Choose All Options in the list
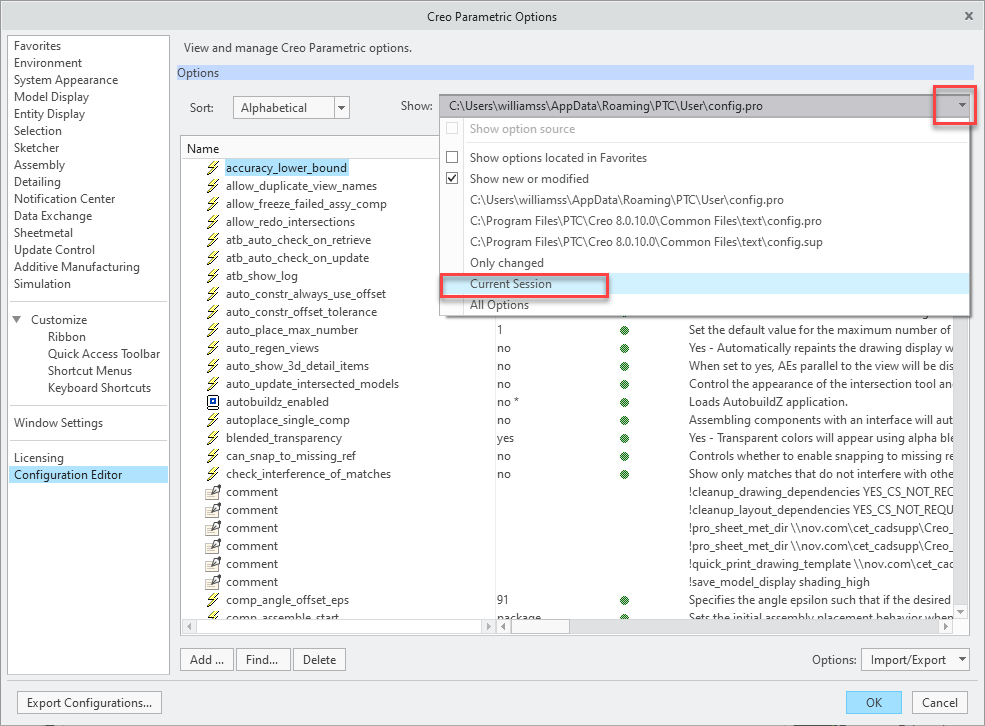 click(x=499, y=305)
